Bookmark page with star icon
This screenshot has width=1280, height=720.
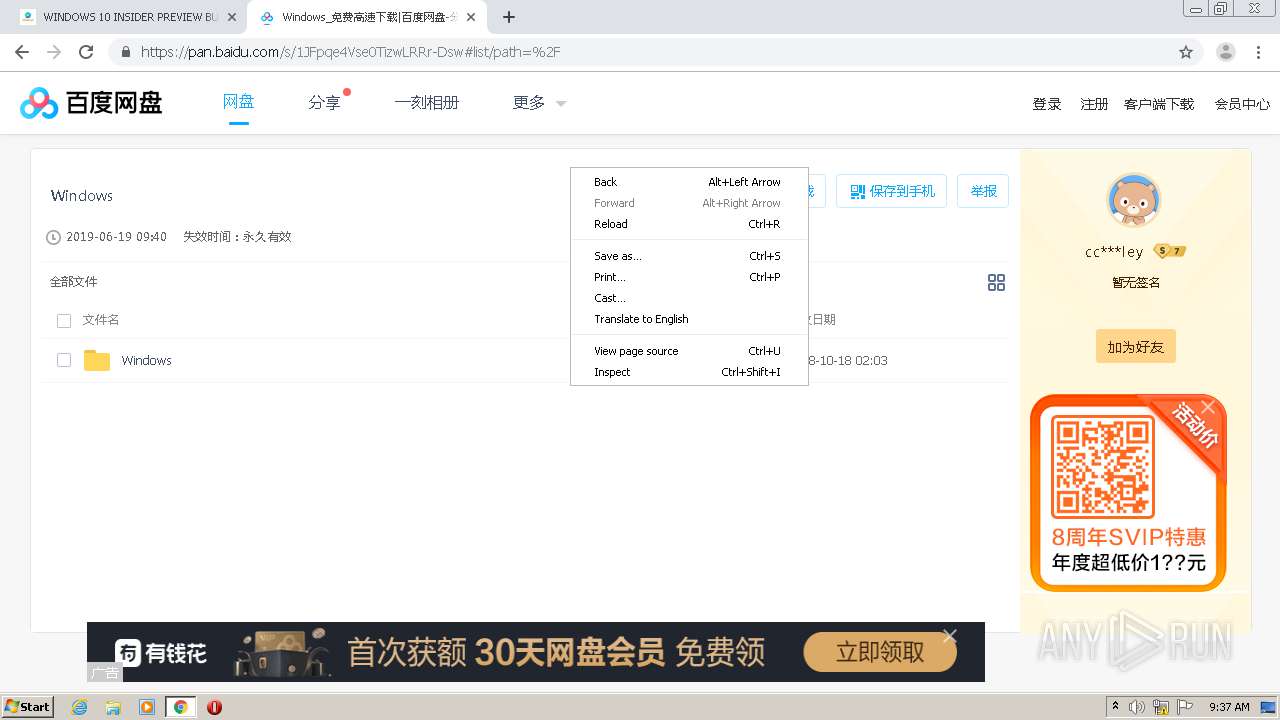(1186, 52)
